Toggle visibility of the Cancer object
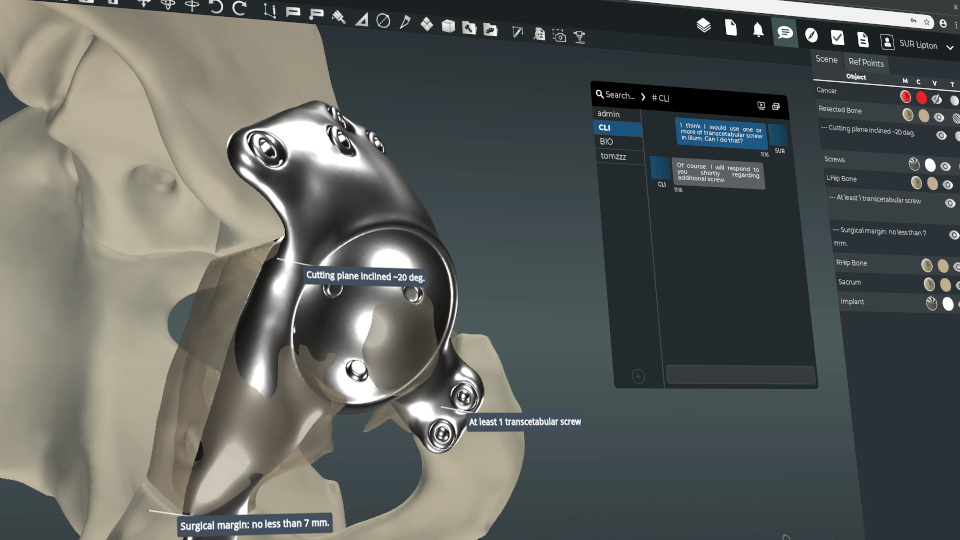The image size is (960, 540). coord(937,100)
